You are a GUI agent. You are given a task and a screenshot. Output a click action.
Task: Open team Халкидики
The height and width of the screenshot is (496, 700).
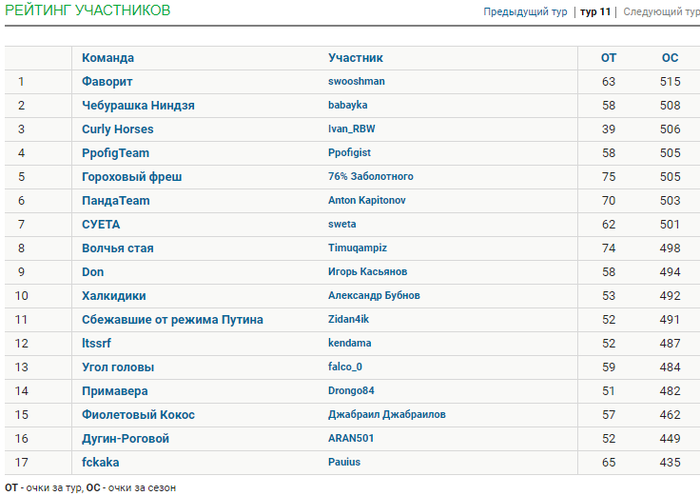pyautogui.click(x=114, y=296)
